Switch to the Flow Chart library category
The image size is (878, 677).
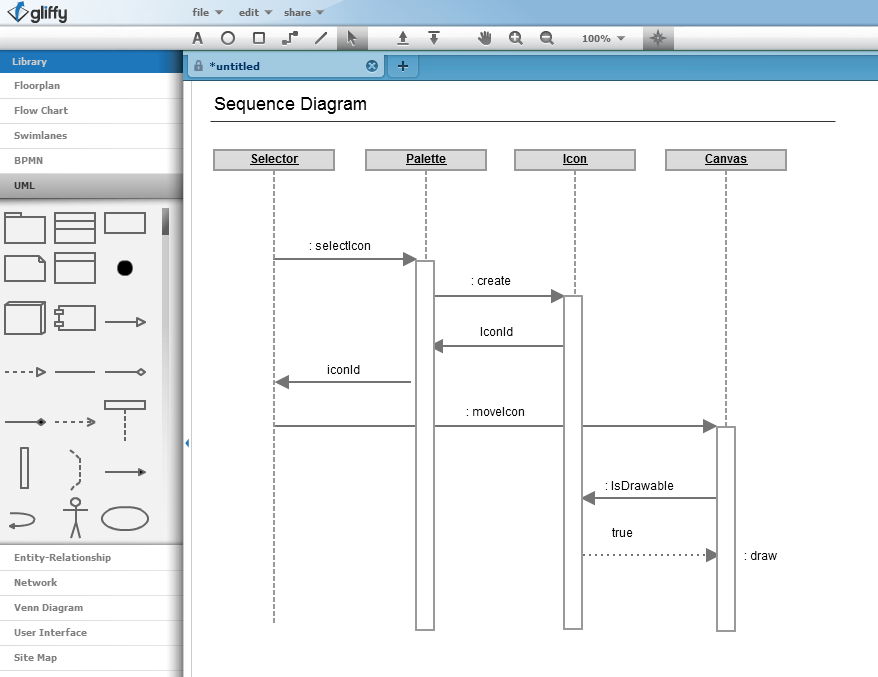point(40,110)
